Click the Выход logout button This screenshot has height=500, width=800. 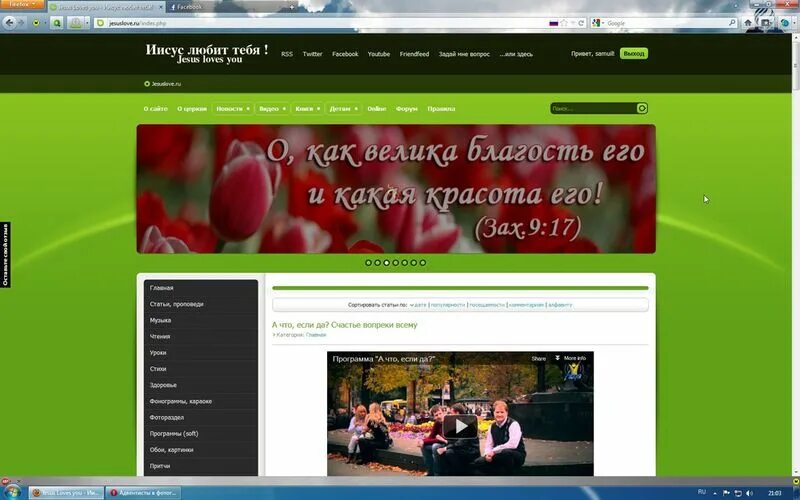634,54
